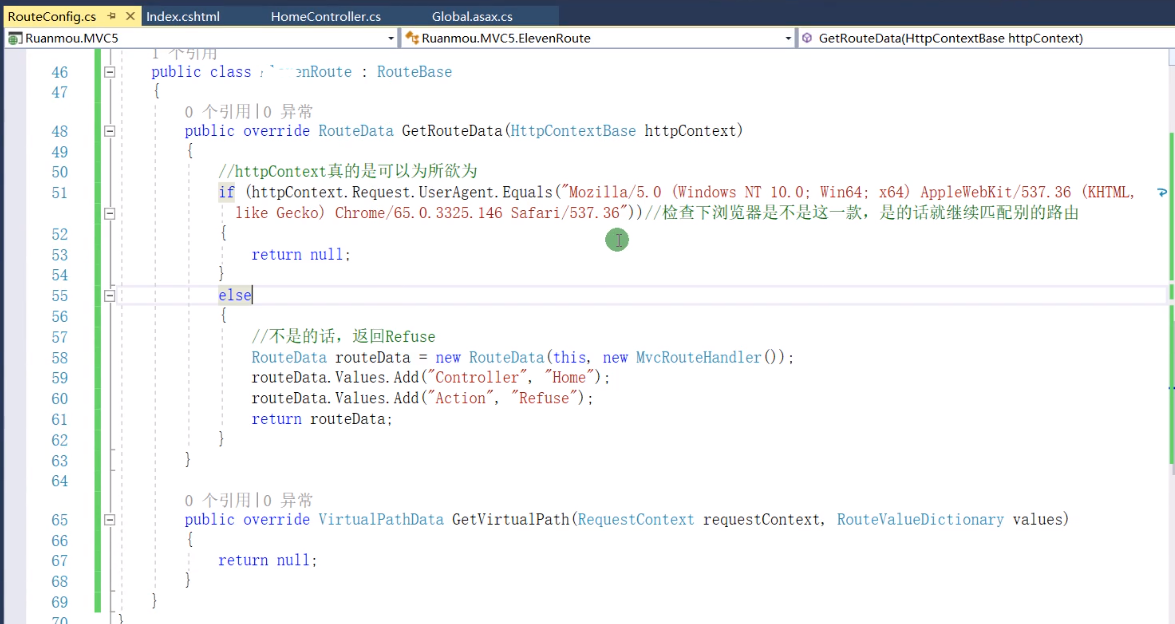The width and height of the screenshot is (1175, 624).
Task: Click 'routeData' variable declaration on line 58
Action: pos(372,357)
